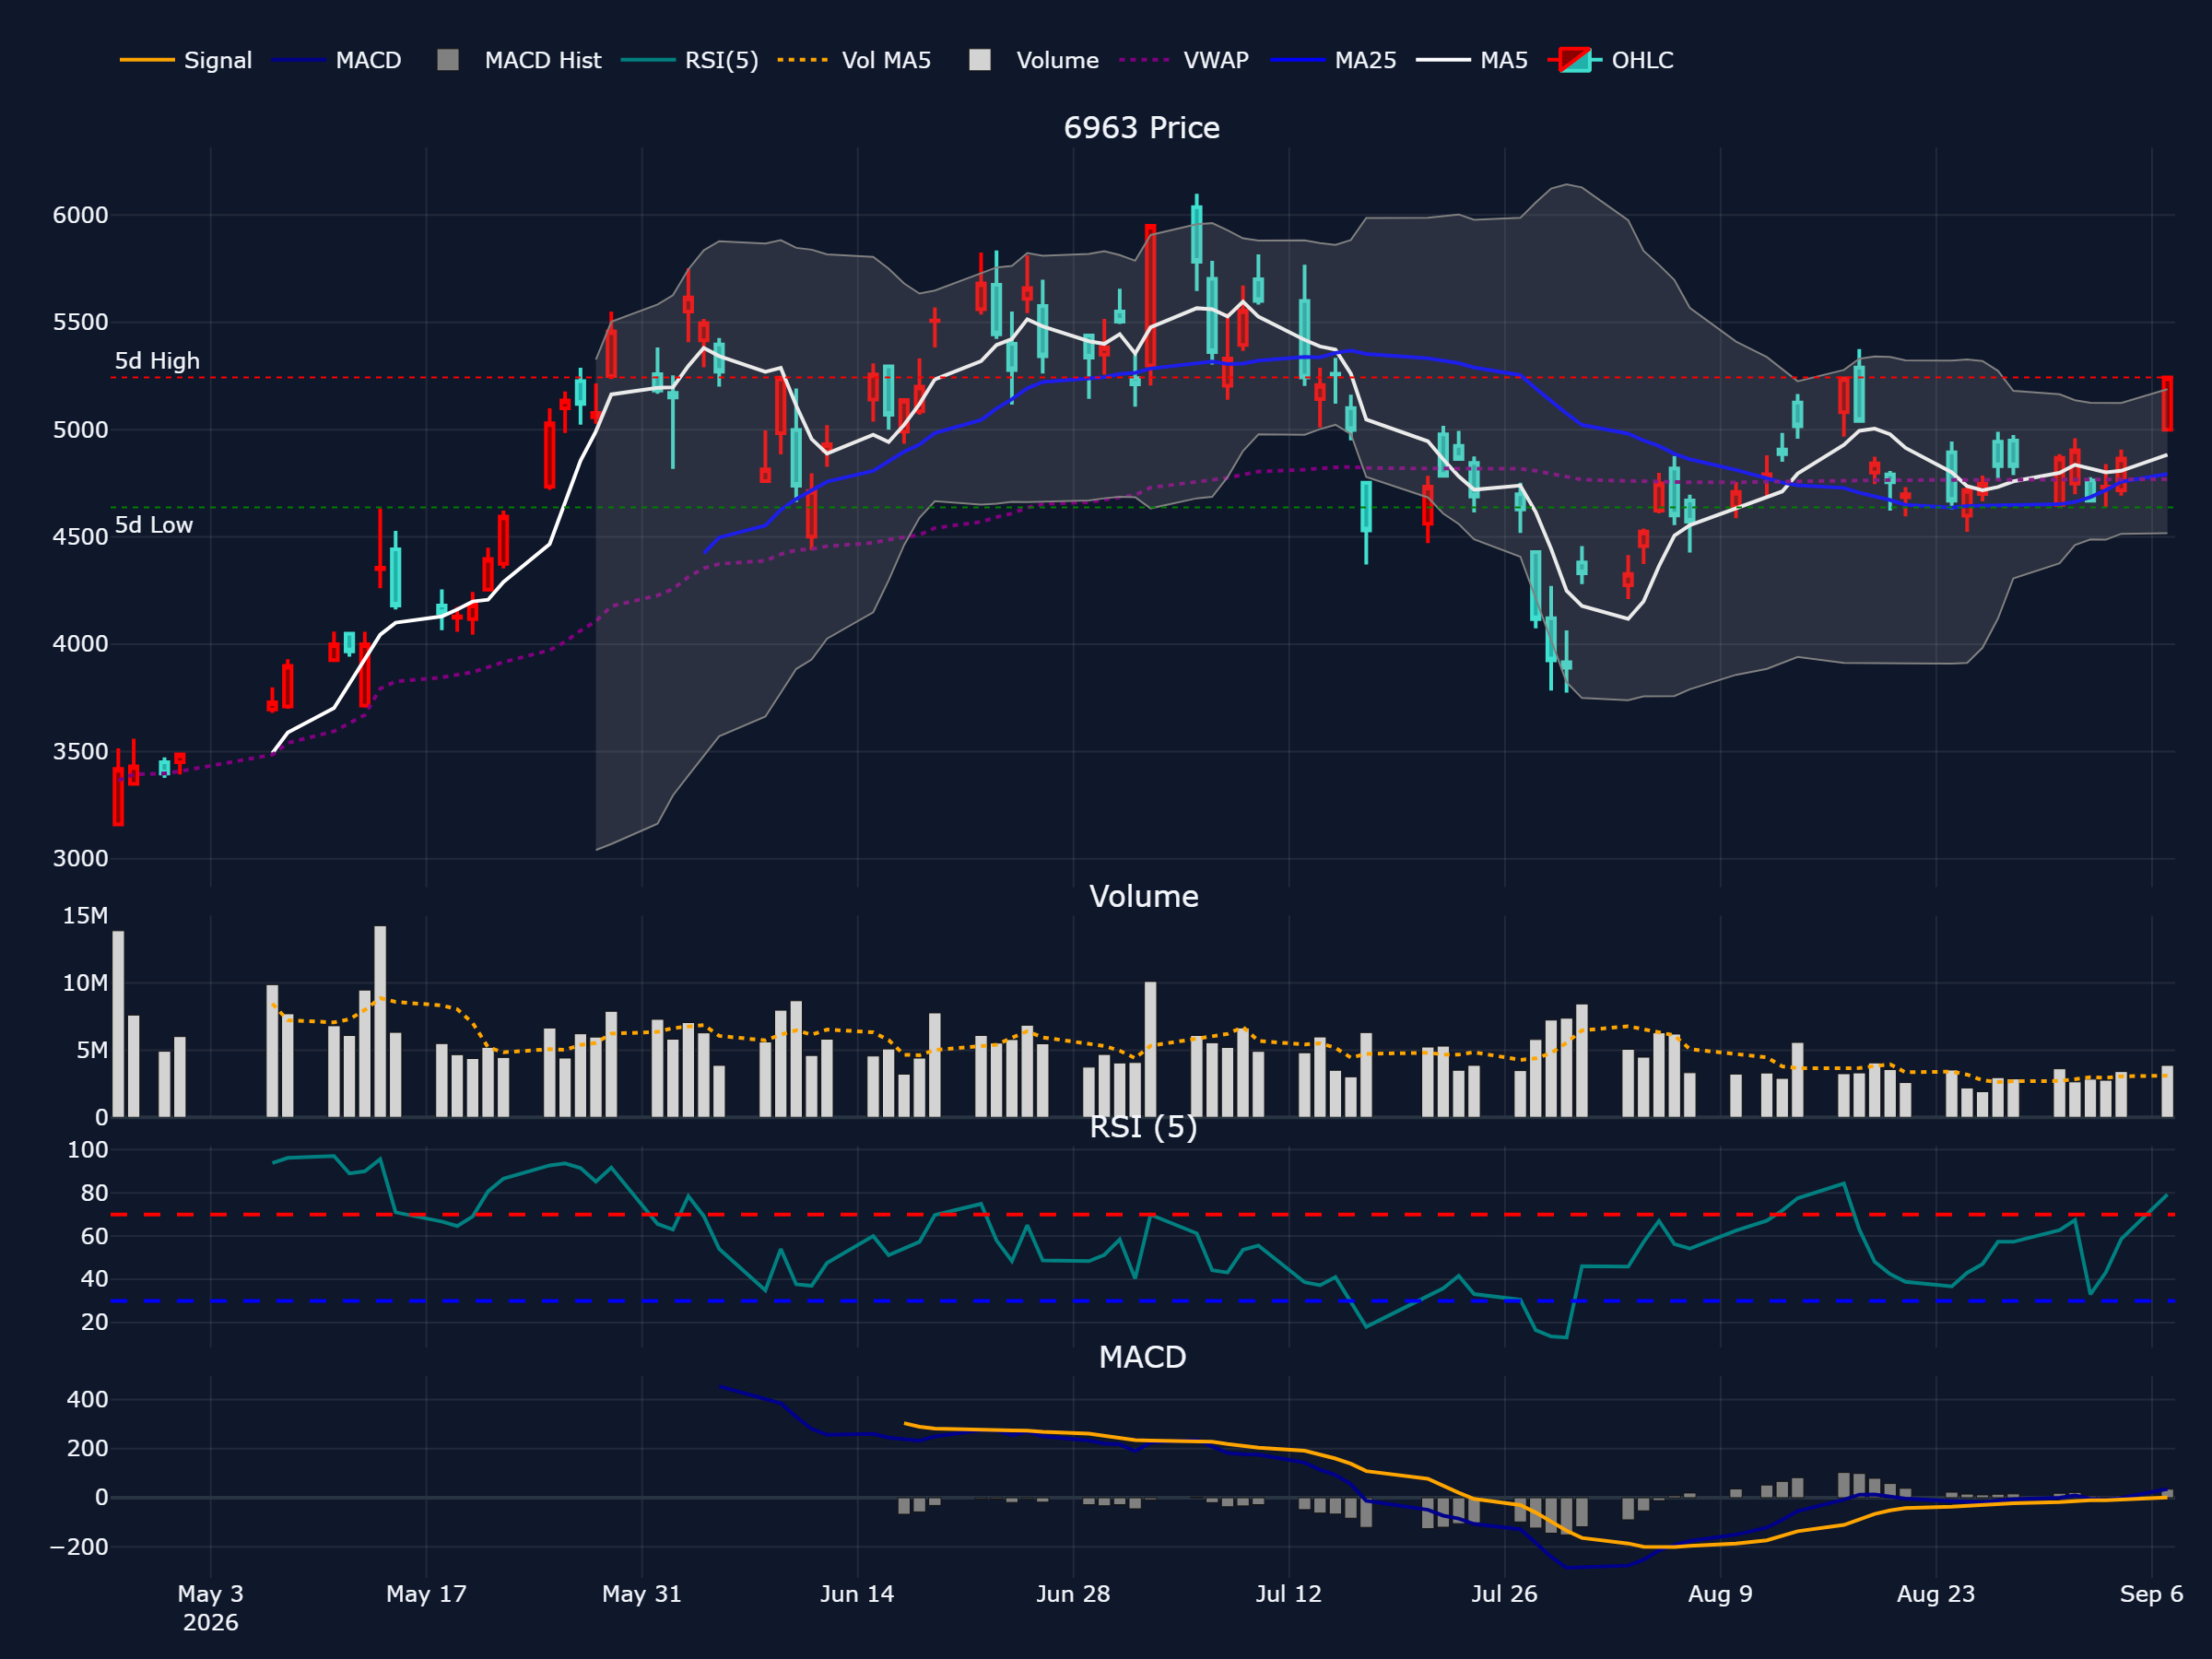Screen dimensions: 2212x1659
Task: Toggle the MA25 legend entry
Action: tap(1333, 60)
